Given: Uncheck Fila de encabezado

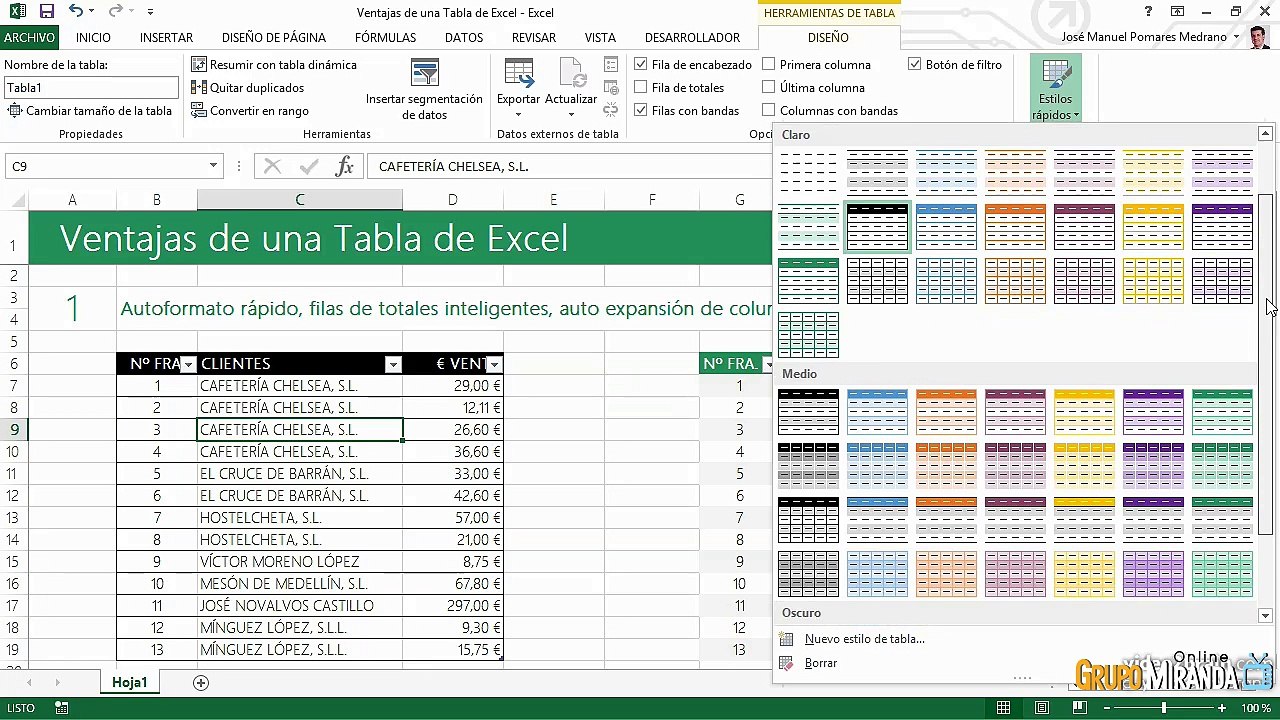Looking at the screenshot, I should pos(641,65).
